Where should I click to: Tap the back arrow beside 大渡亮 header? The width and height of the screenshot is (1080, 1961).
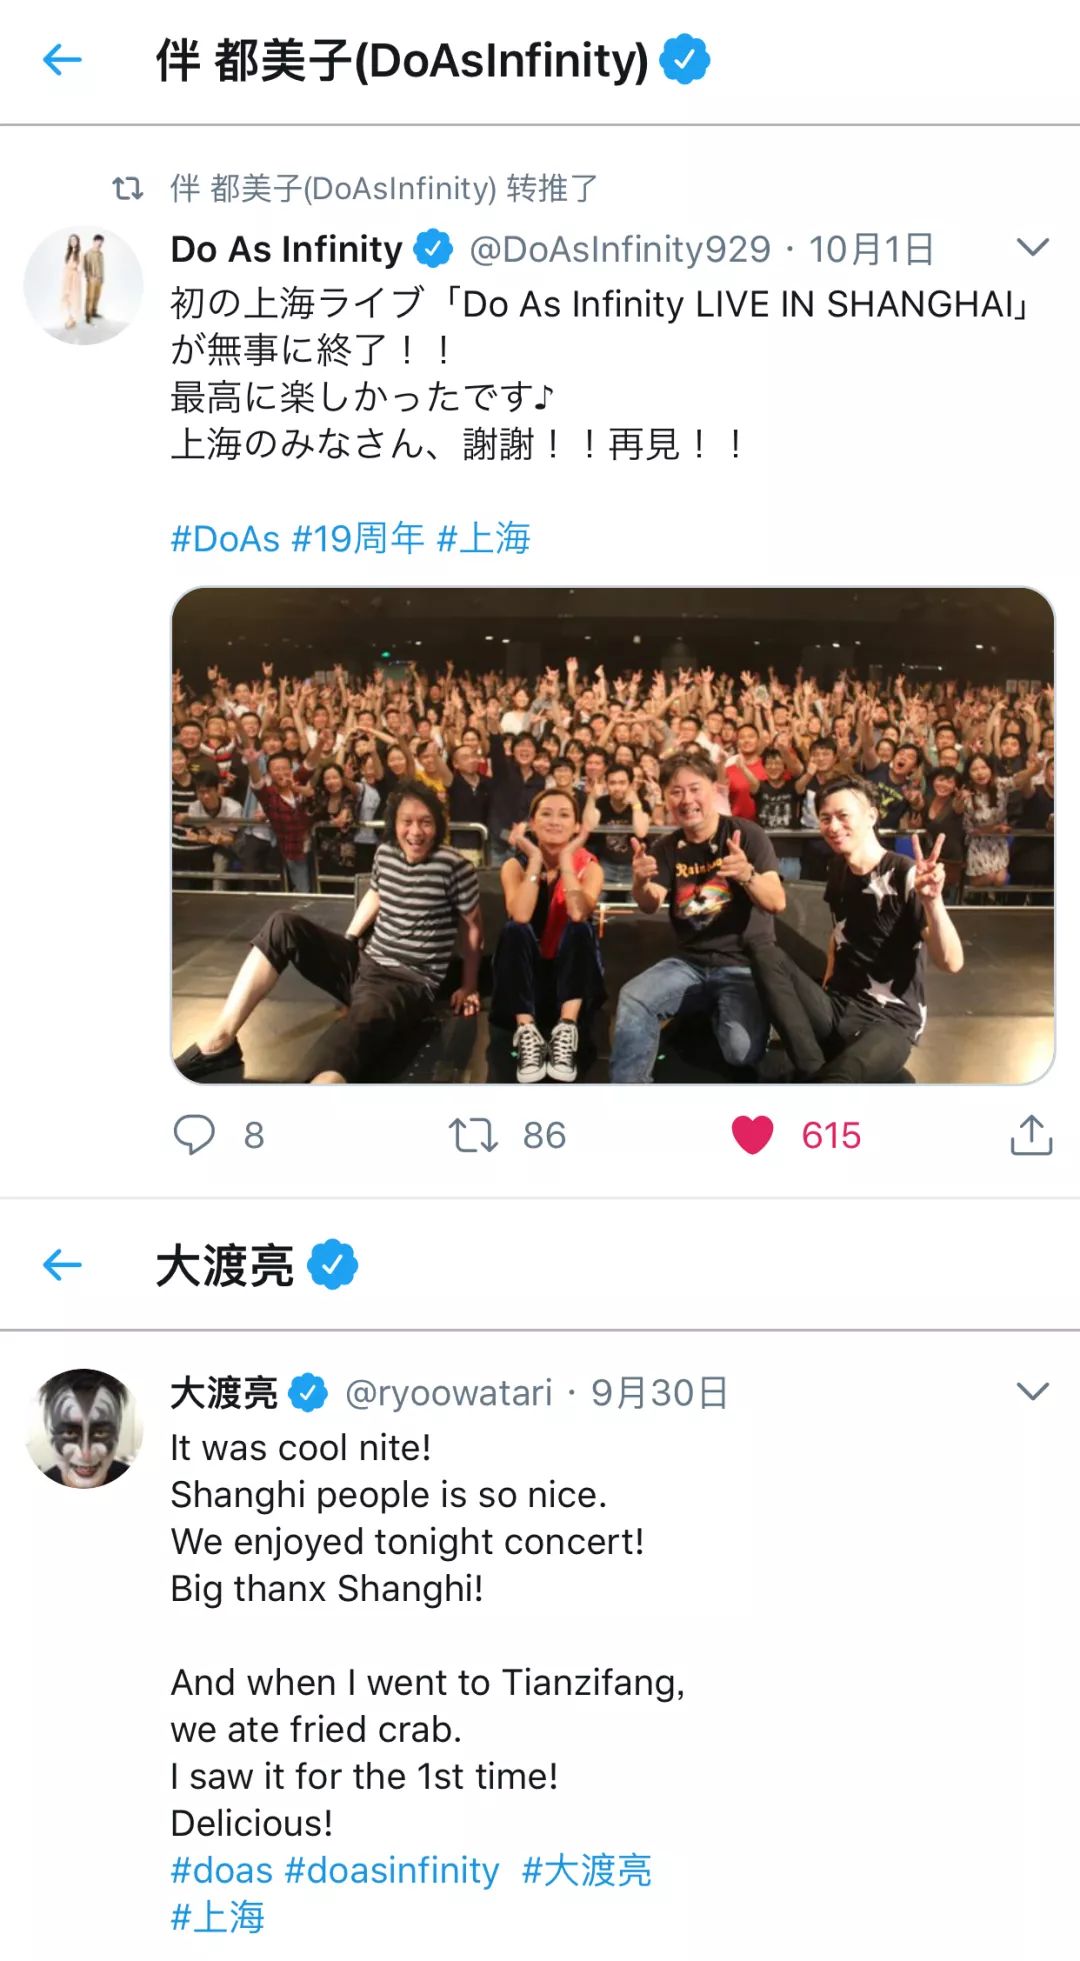tap(62, 1265)
